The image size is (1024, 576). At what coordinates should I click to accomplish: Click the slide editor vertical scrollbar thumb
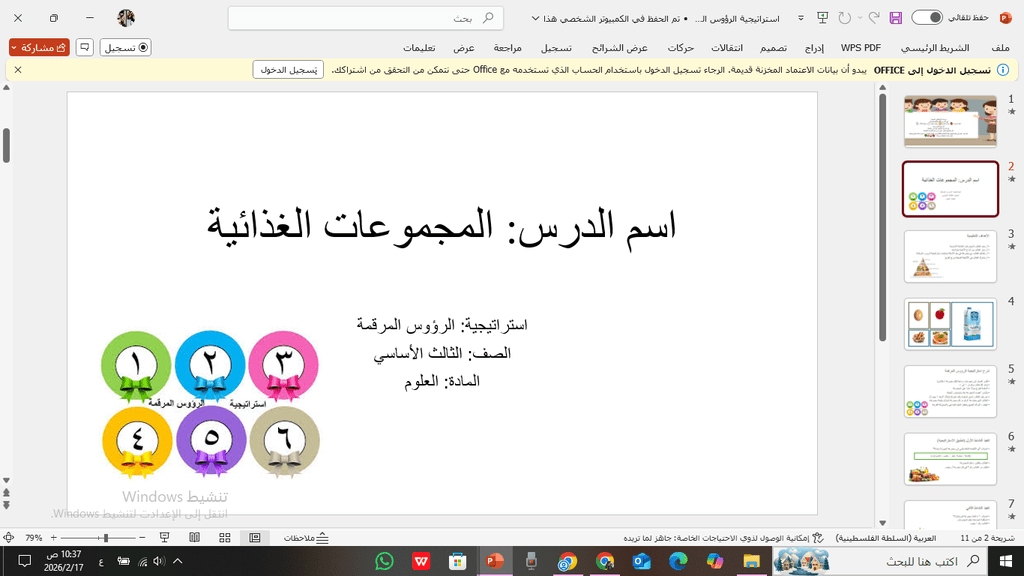7,145
